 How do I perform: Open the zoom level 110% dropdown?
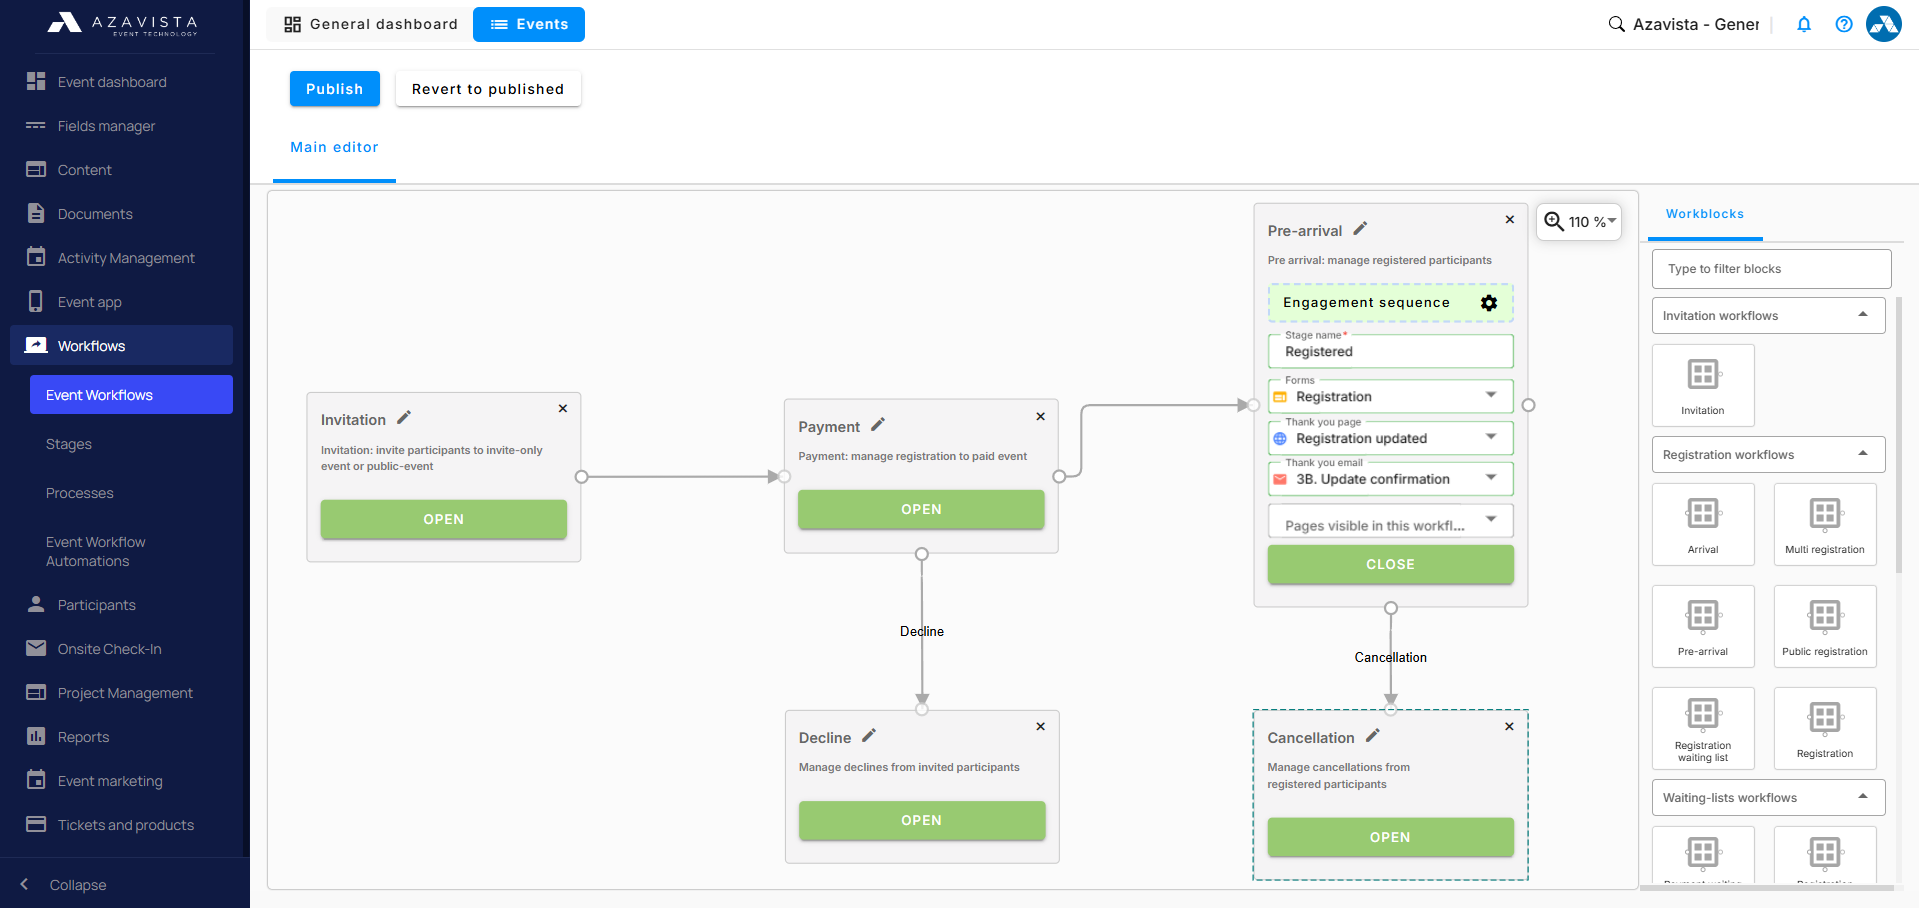tap(1579, 221)
